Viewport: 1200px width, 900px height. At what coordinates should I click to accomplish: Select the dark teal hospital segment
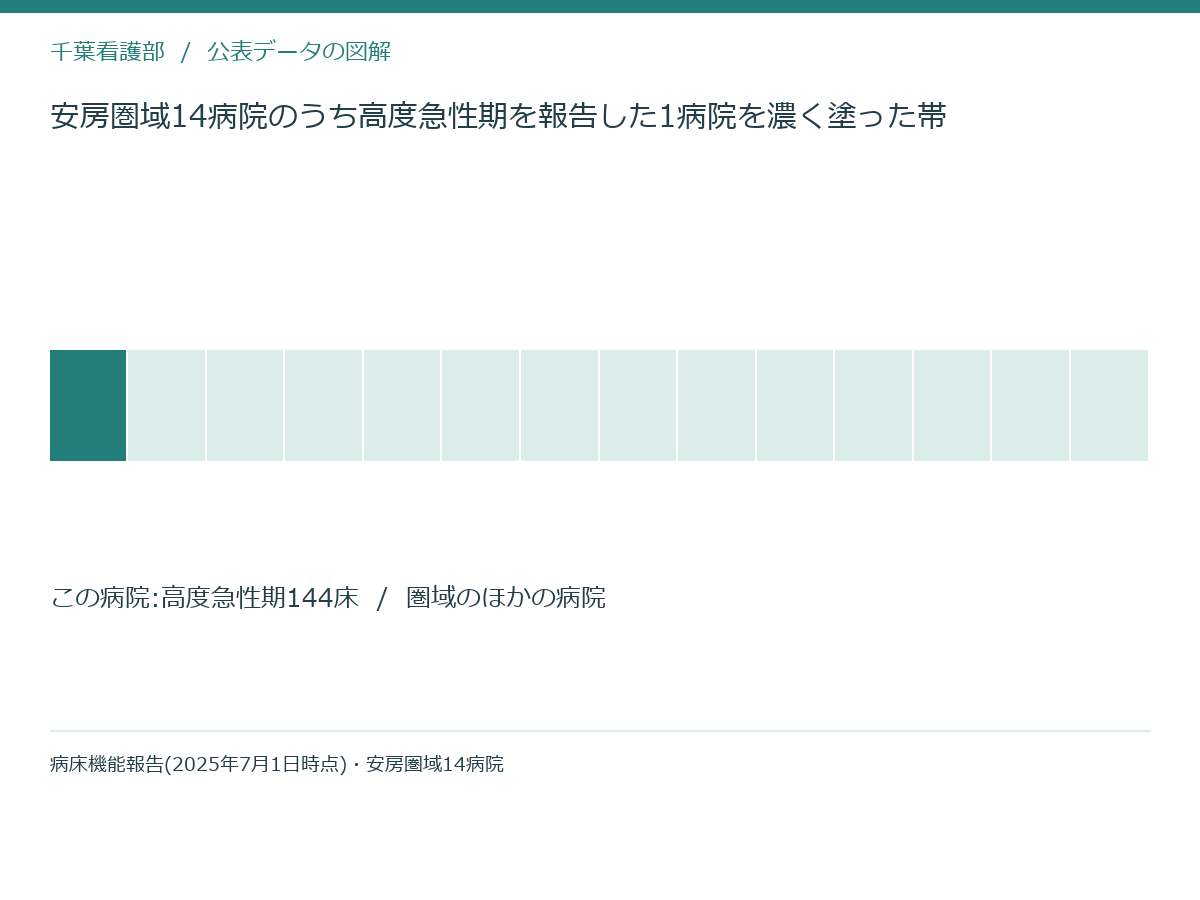(x=88, y=405)
